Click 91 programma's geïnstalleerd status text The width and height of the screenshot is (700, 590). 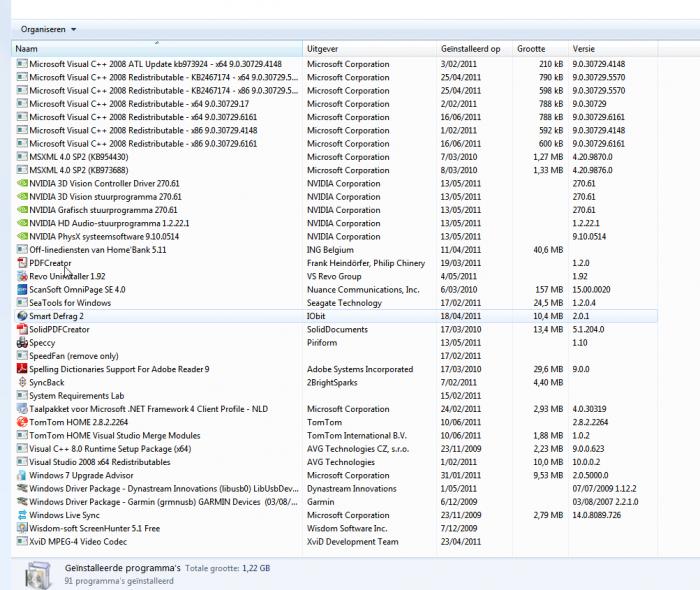119,581
